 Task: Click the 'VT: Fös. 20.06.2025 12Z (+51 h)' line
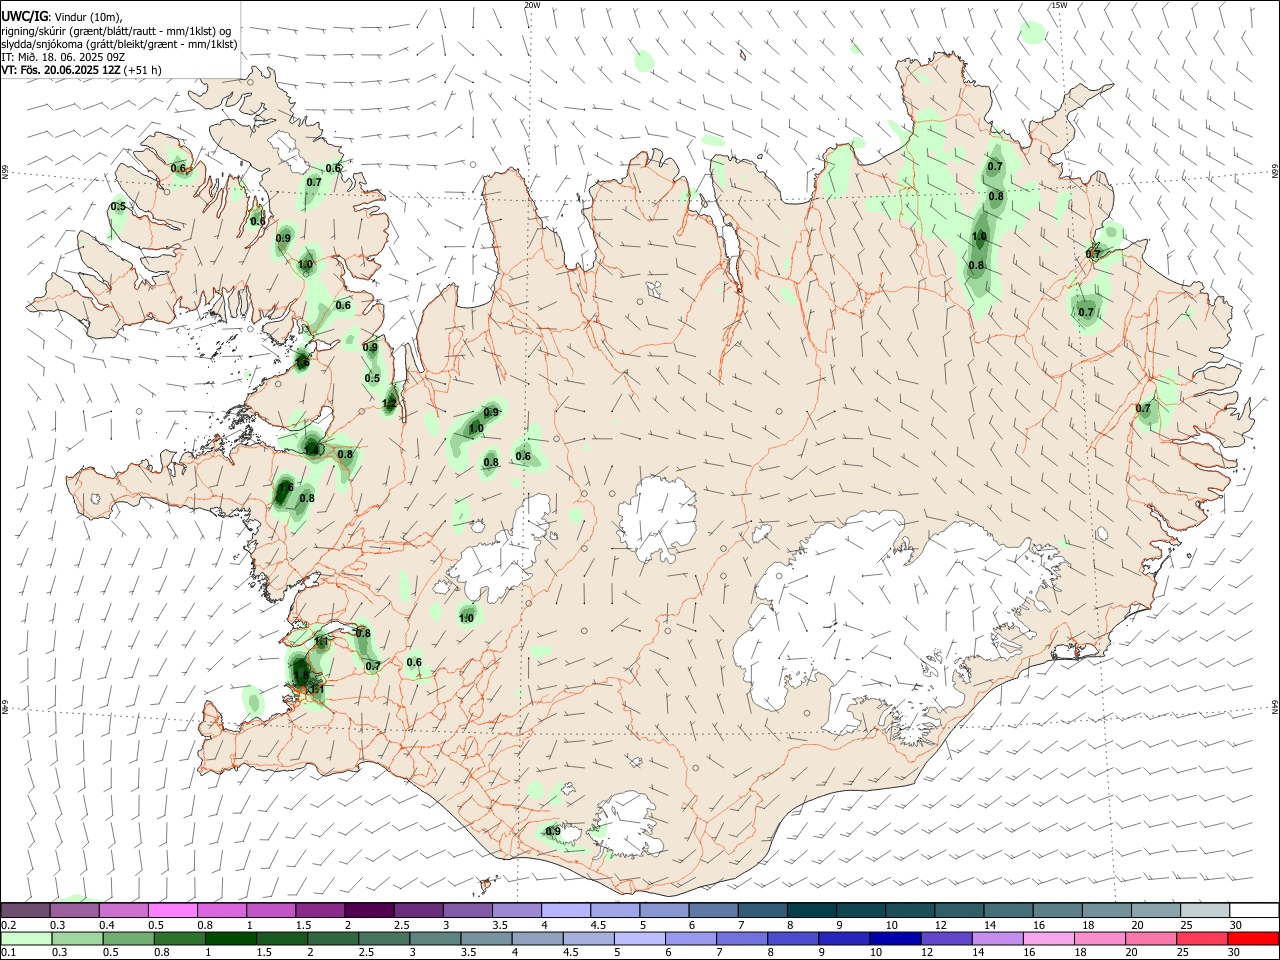pos(81,70)
